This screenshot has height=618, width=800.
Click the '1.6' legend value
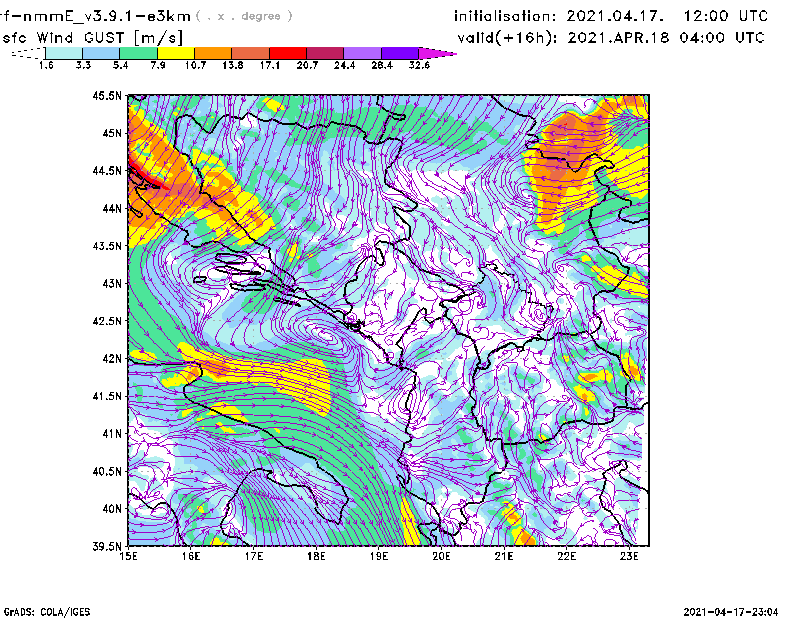point(46,65)
